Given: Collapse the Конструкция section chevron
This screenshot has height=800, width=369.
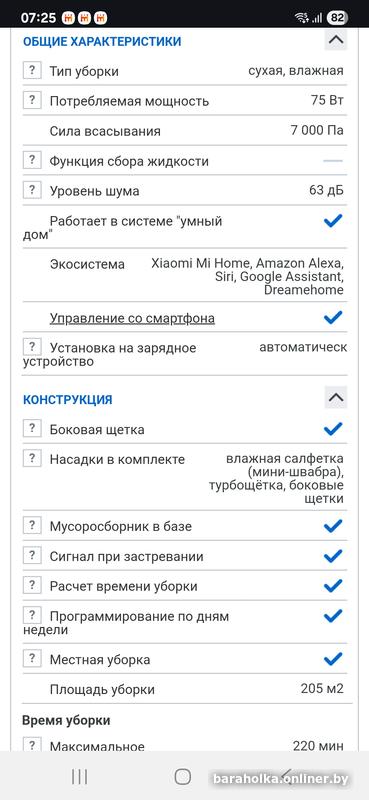Looking at the screenshot, I should (x=336, y=397).
